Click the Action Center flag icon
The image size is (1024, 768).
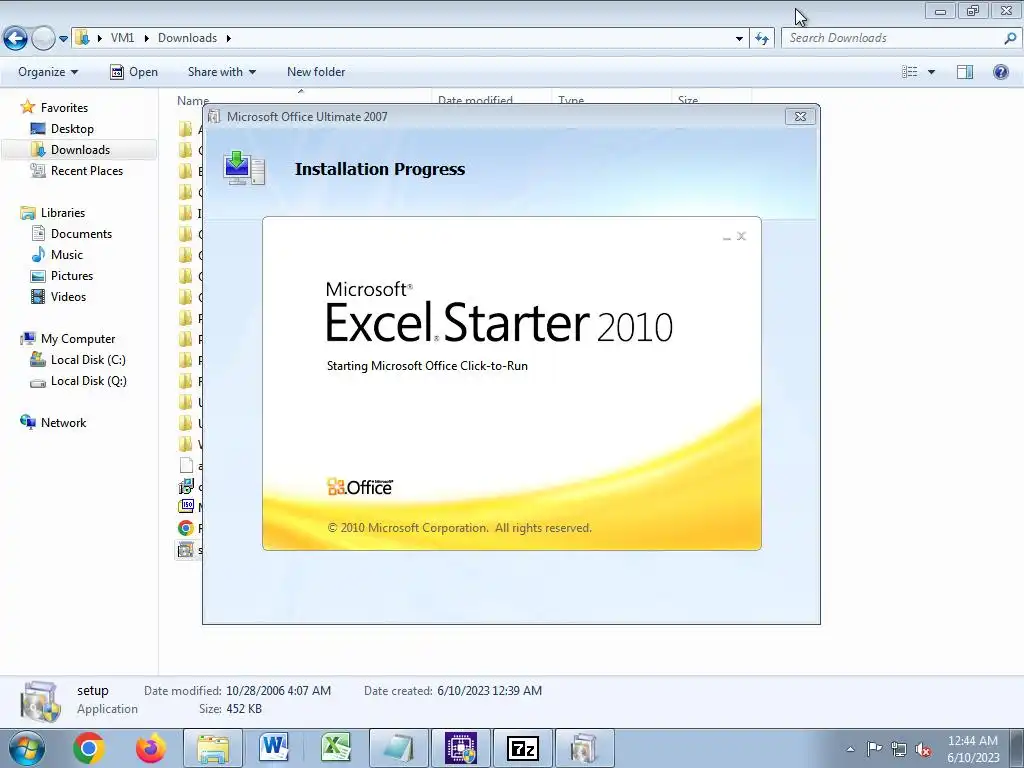click(x=874, y=748)
